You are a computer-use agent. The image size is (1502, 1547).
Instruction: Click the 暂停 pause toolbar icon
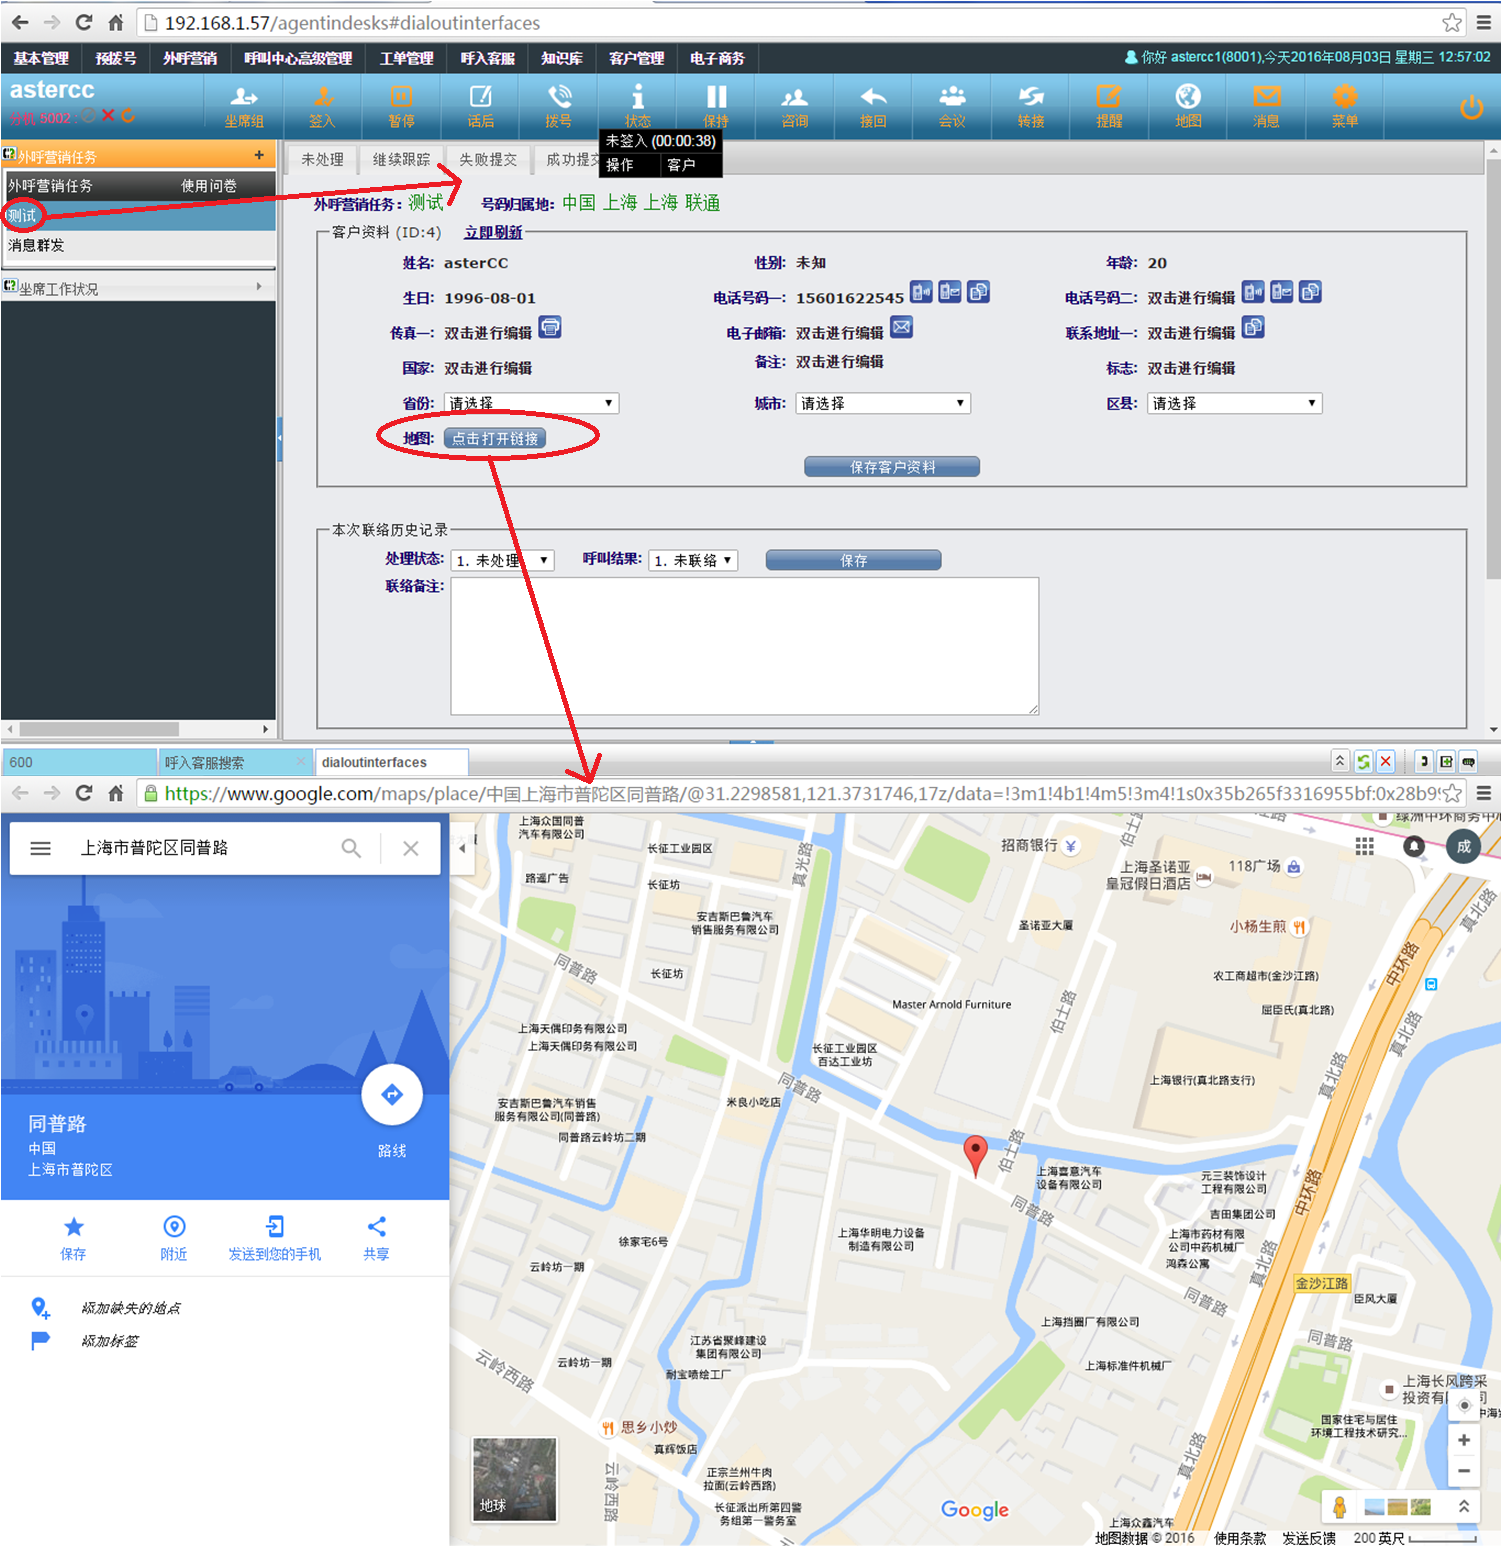(x=401, y=105)
